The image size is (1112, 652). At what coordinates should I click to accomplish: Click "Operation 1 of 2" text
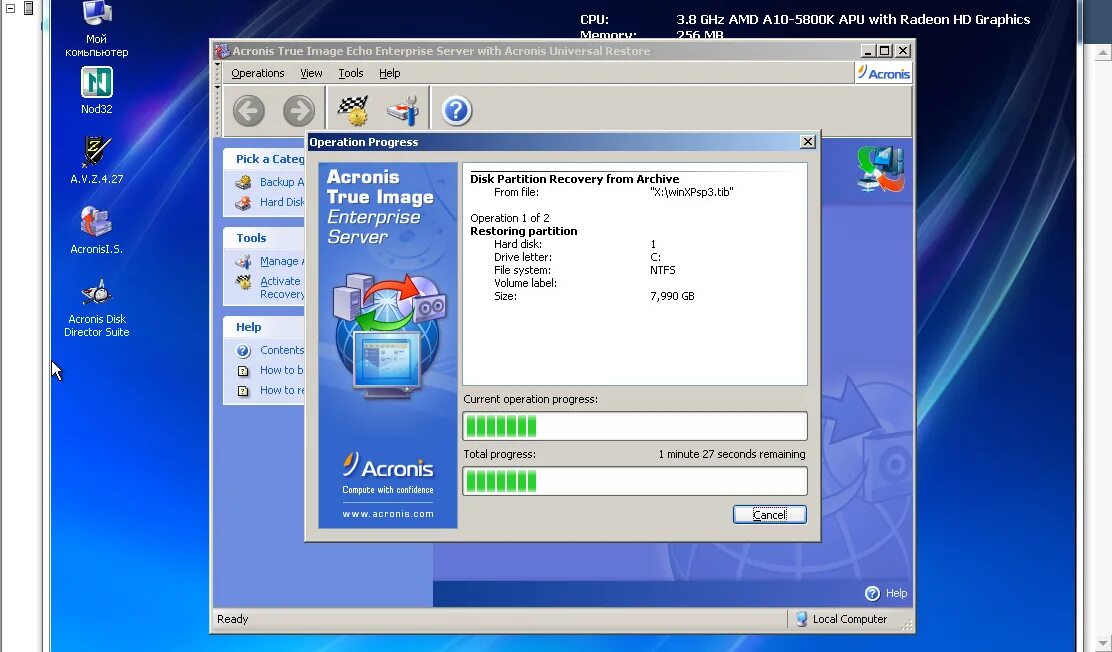(510, 218)
